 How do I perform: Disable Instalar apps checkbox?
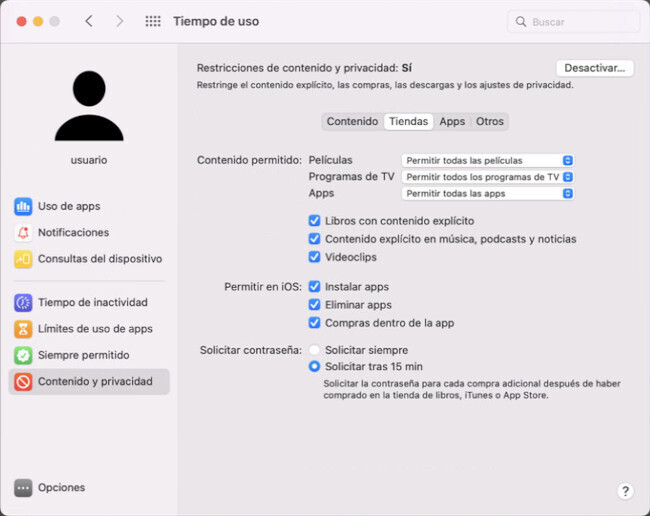point(315,287)
